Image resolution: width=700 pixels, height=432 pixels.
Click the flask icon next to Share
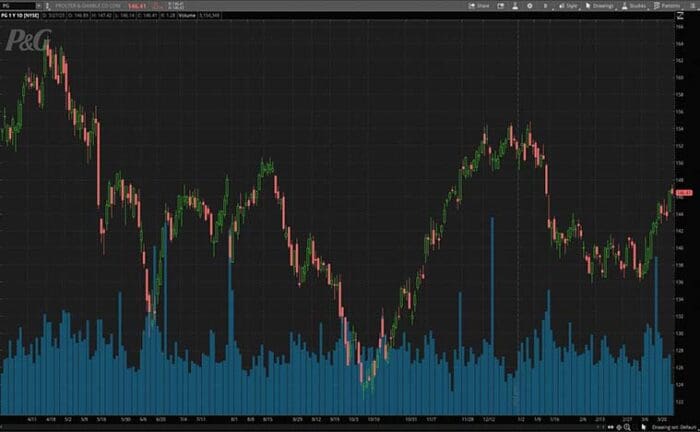(x=515, y=6)
